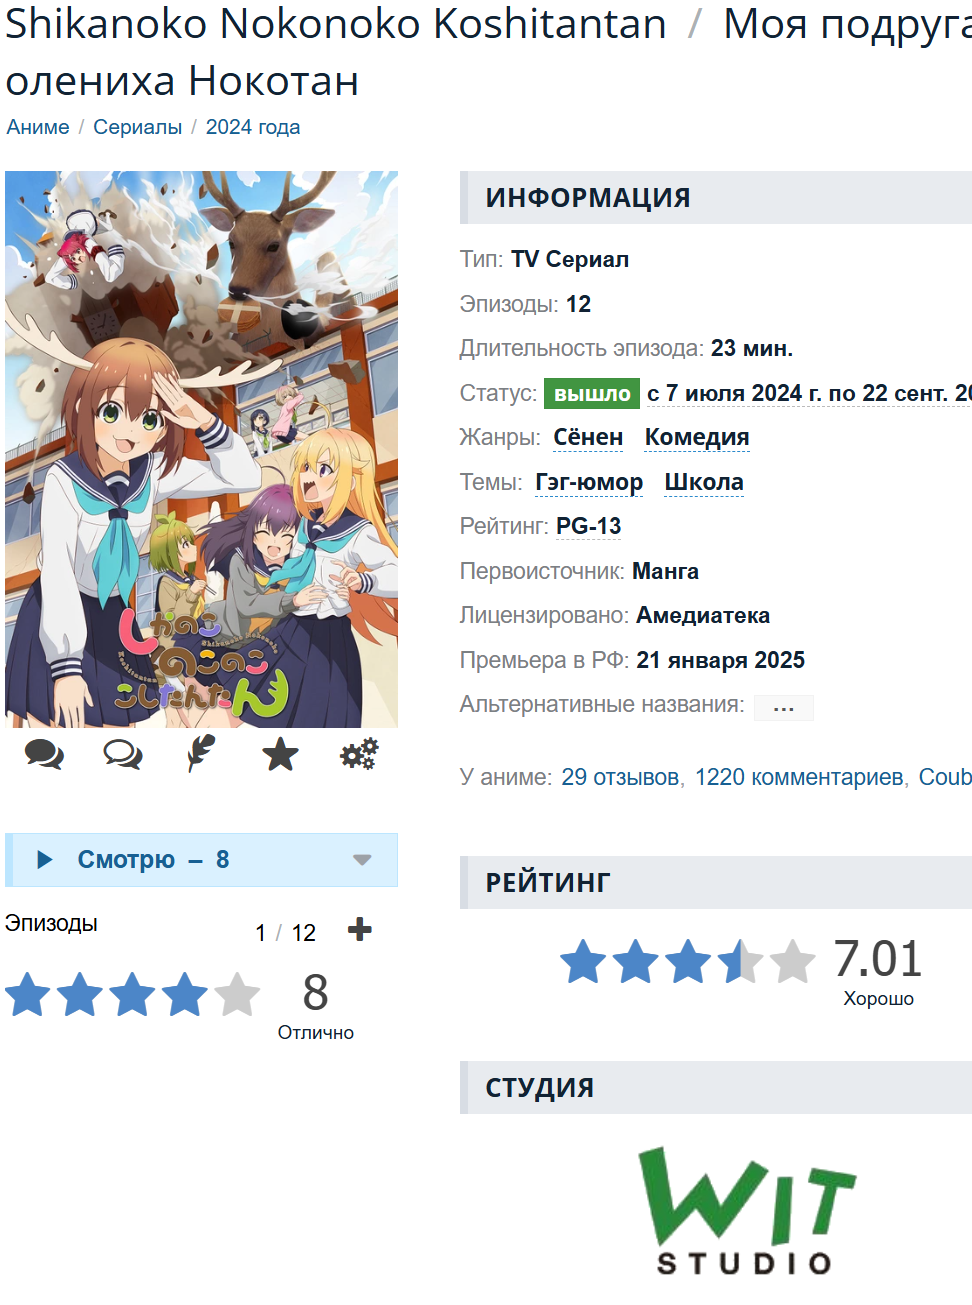Image resolution: width=972 pixels, height=1305 pixels.
Task: Open the 1220 комментариев link
Action: [x=799, y=777]
